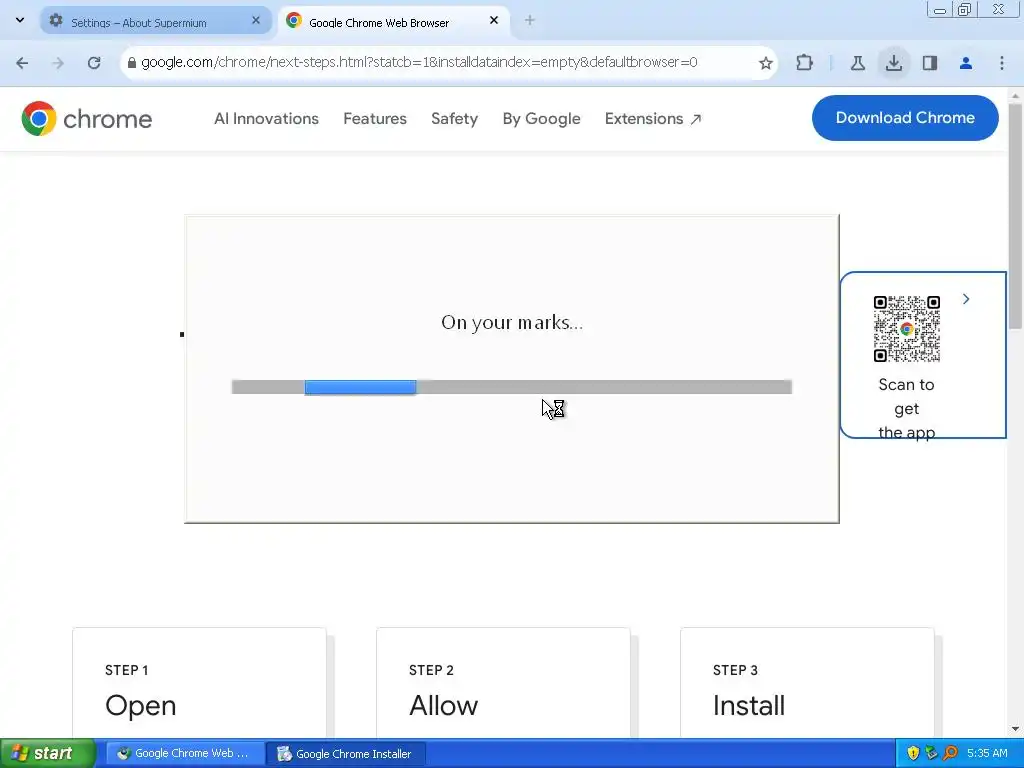Click the browser back arrow
The width and height of the screenshot is (1024, 768).
(x=22, y=63)
